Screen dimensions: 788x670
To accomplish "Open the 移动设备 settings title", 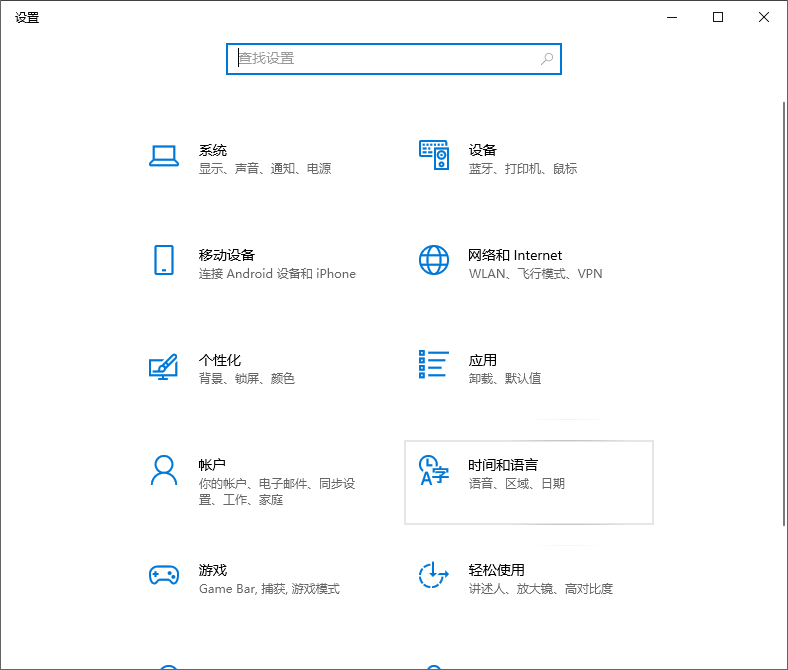I will 227,255.
